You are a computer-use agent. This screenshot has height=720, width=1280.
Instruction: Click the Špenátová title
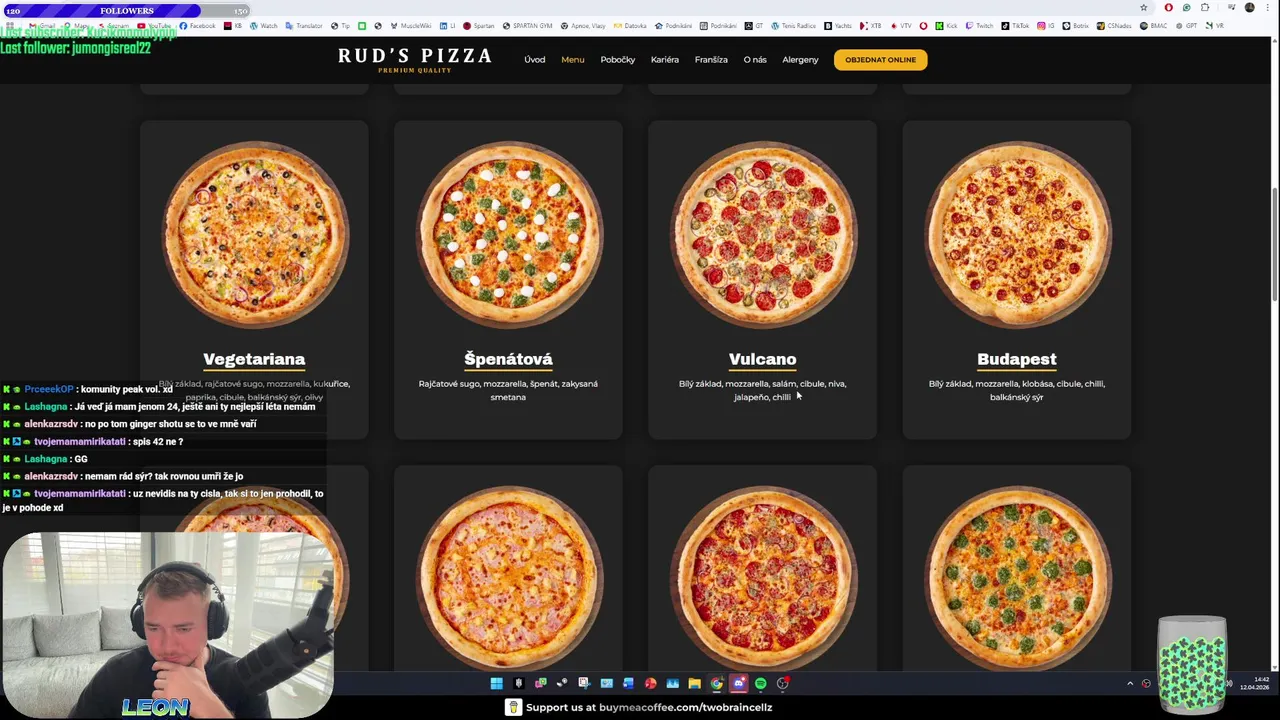tap(508, 359)
